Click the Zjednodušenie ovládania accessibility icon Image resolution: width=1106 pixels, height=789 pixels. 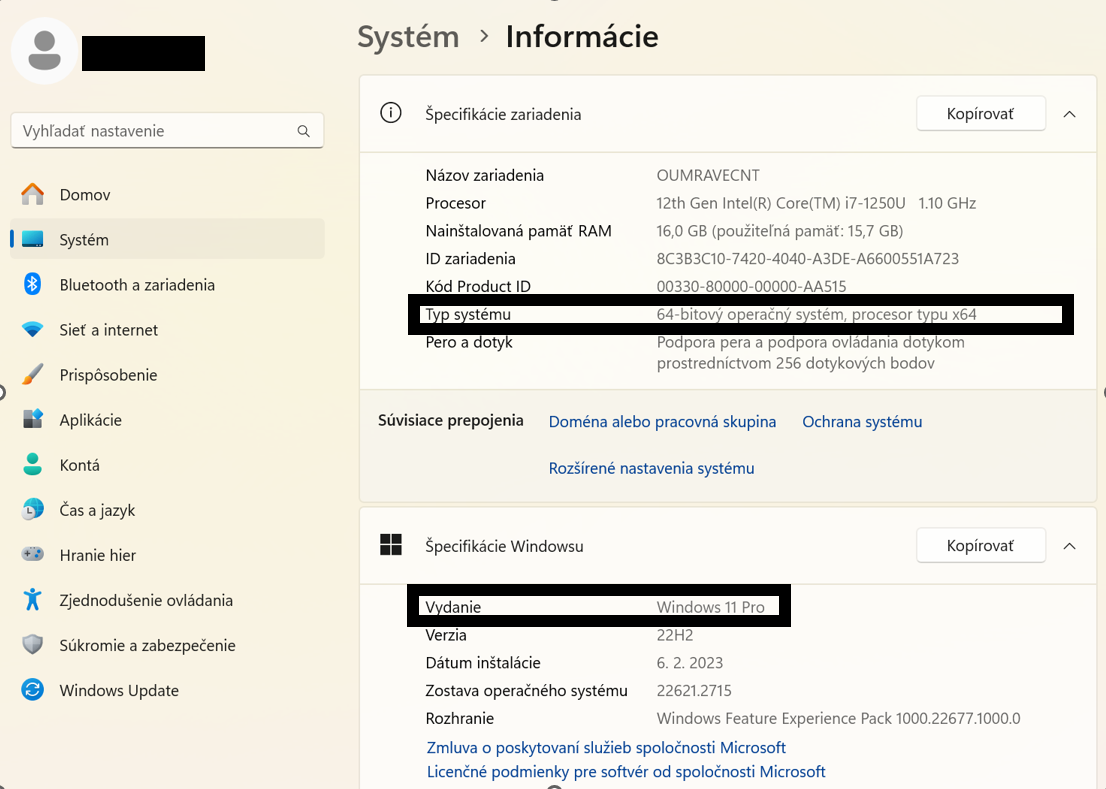(32, 600)
